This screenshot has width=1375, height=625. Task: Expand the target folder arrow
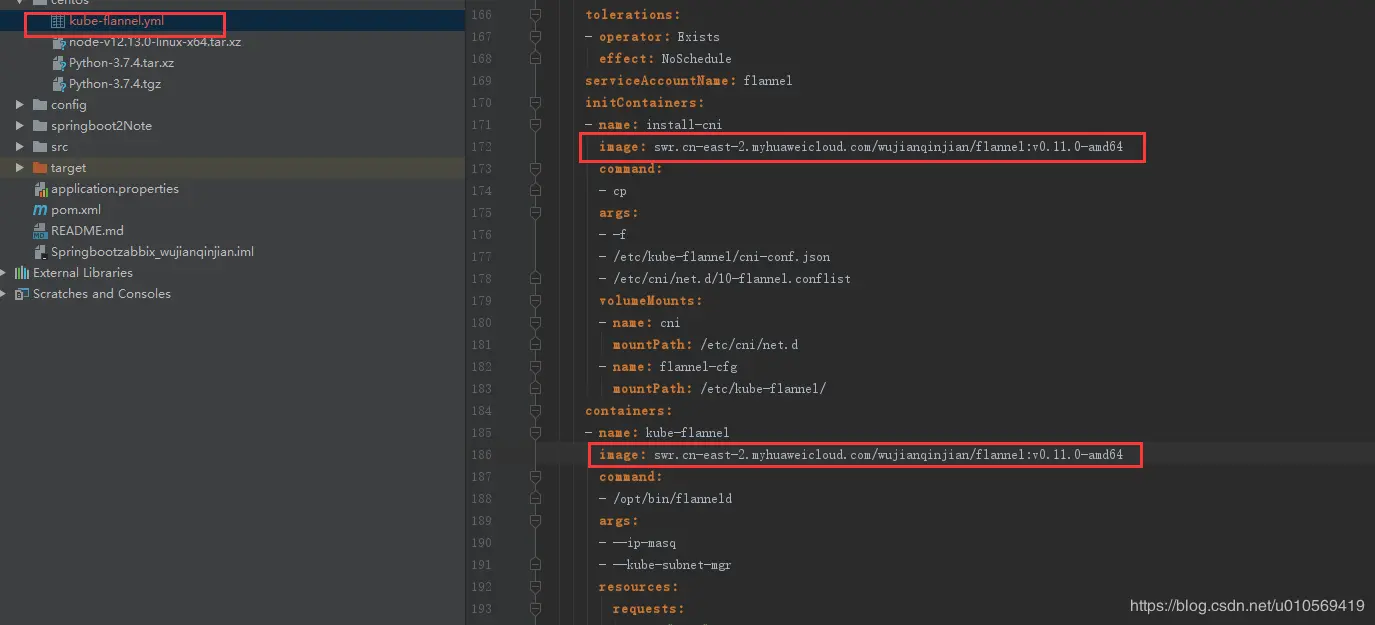coord(20,168)
